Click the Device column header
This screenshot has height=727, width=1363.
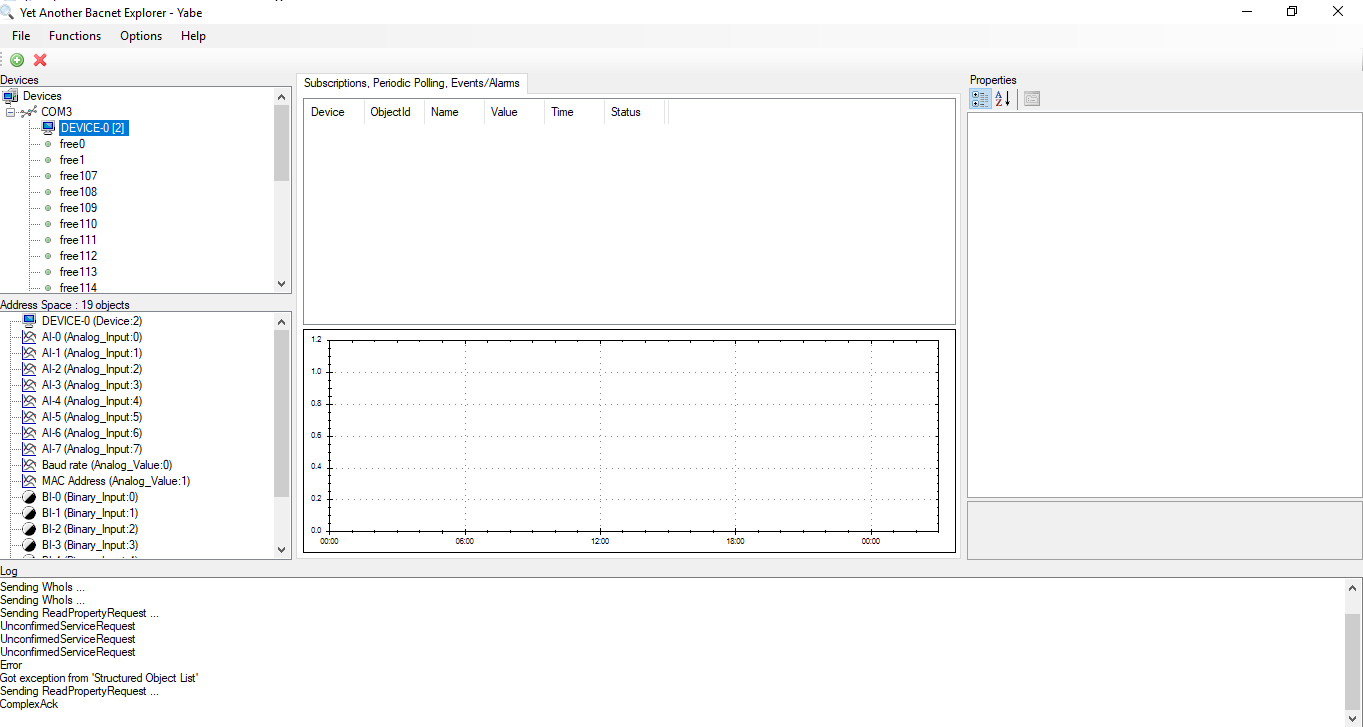327,111
